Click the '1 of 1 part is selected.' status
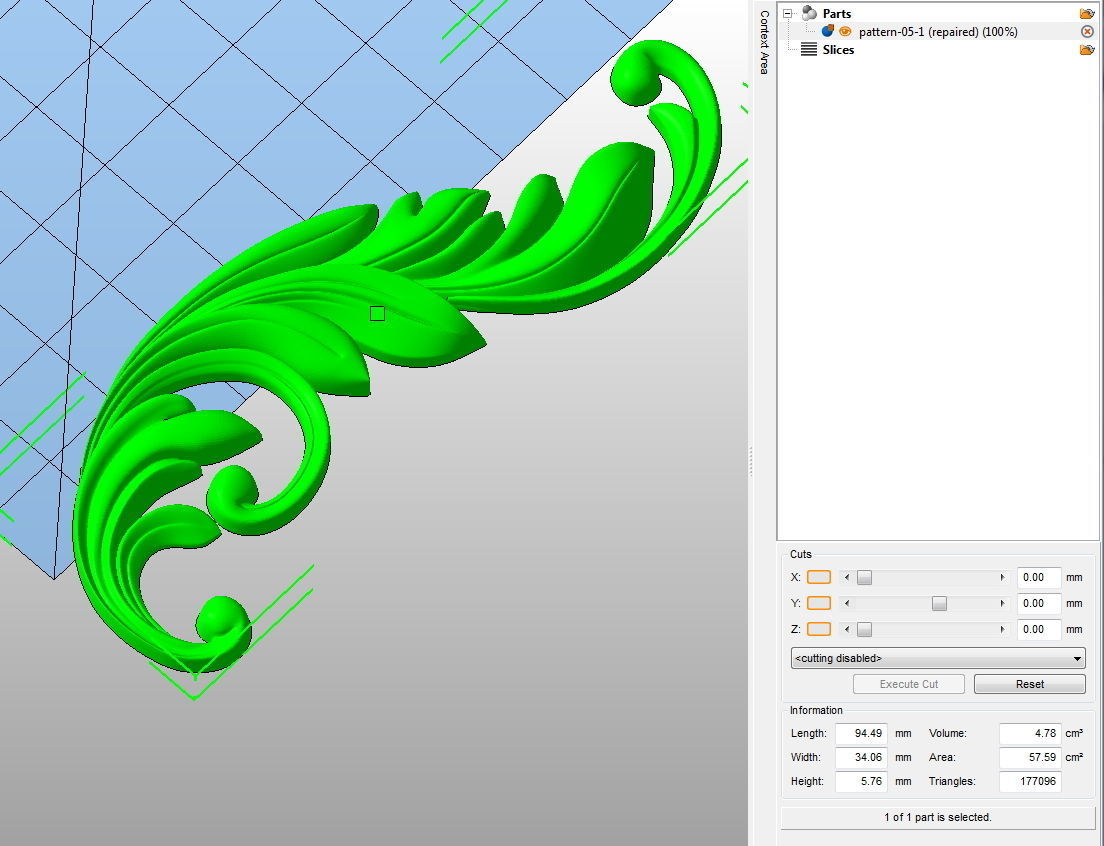Viewport: 1104px width, 846px height. tap(938, 817)
